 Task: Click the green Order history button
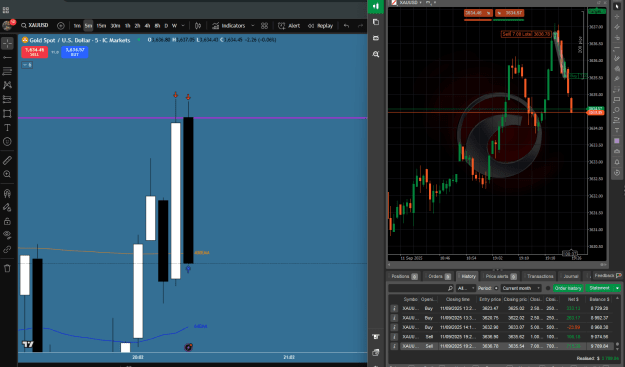(x=568, y=288)
